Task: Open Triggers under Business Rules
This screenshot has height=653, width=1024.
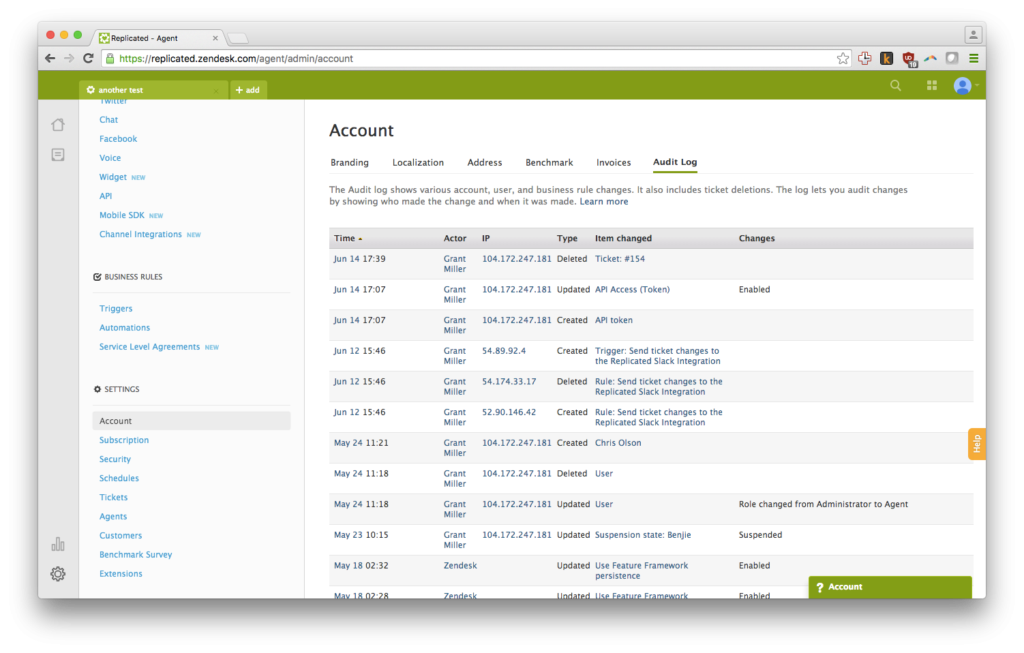Action: [x=116, y=308]
